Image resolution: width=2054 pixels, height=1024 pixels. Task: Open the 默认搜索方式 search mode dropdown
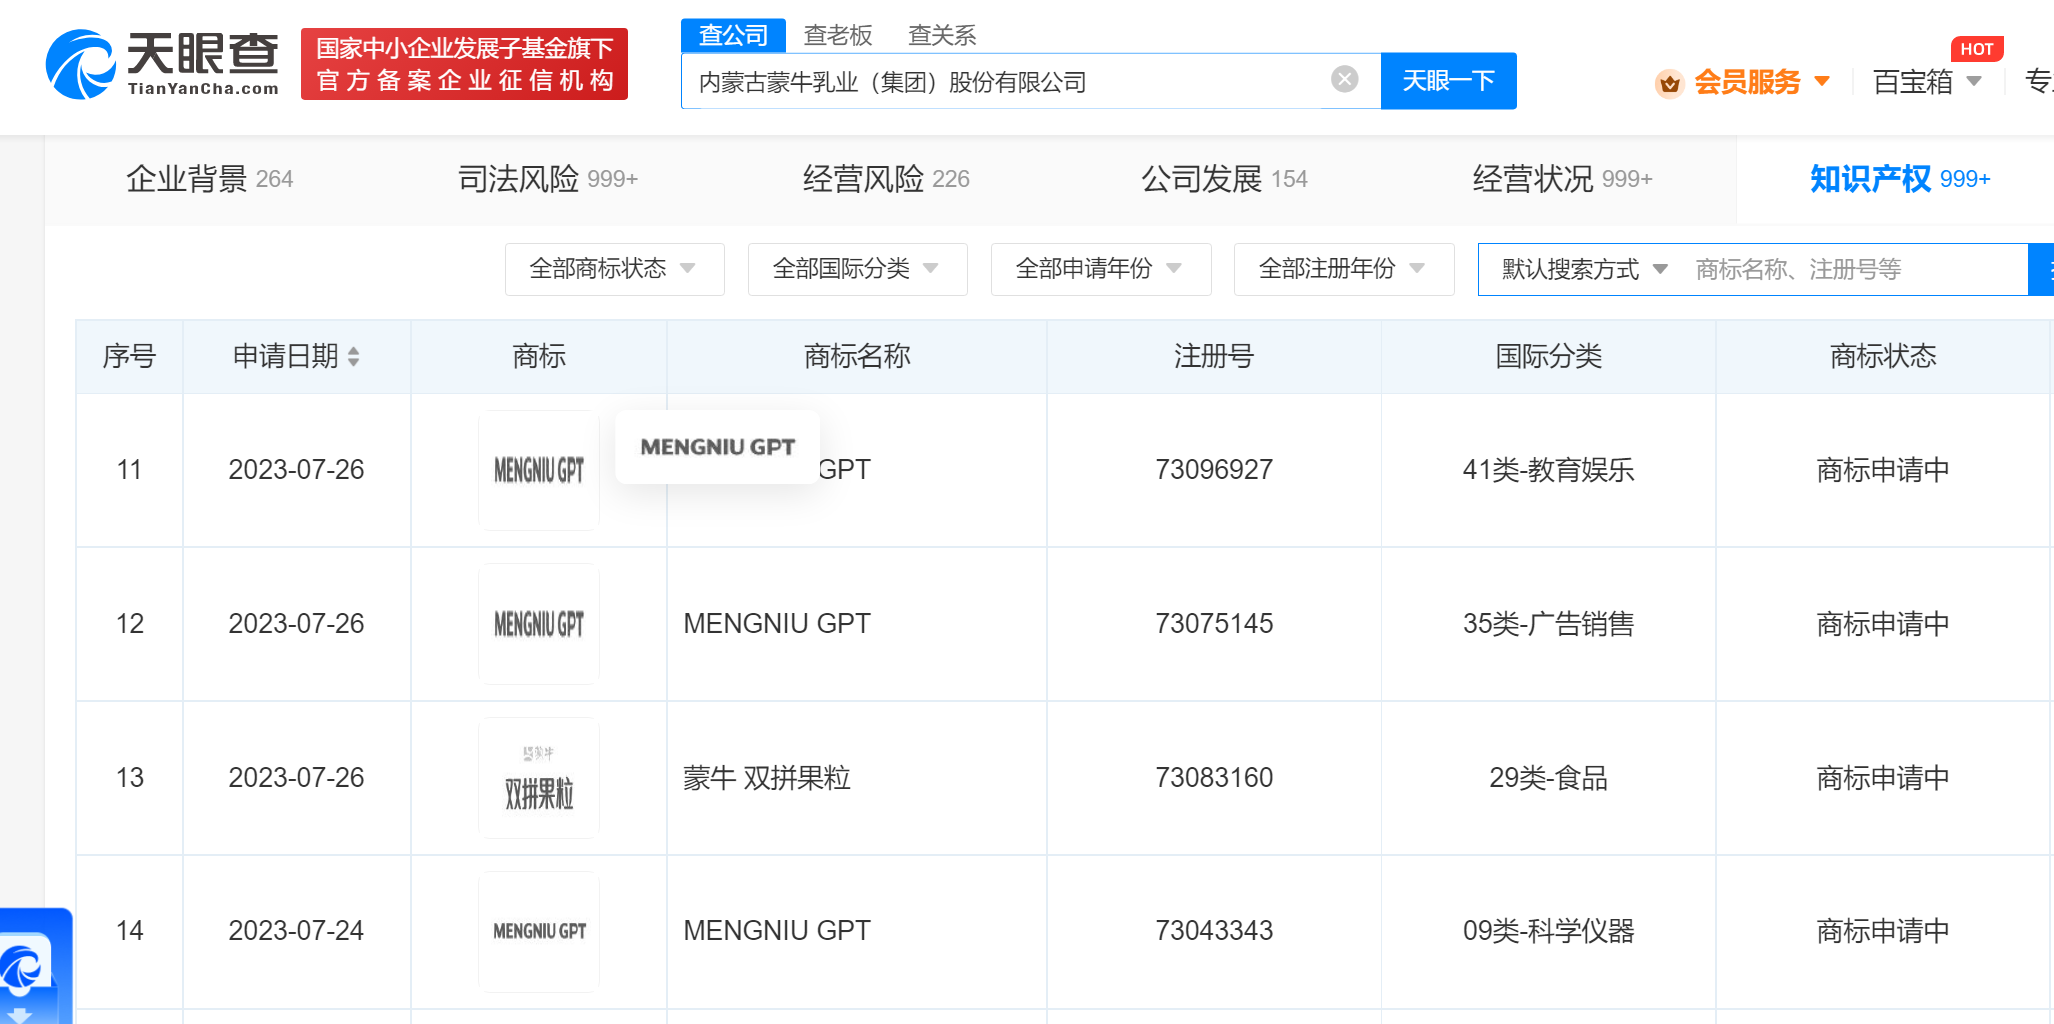tap(1584, 269)
